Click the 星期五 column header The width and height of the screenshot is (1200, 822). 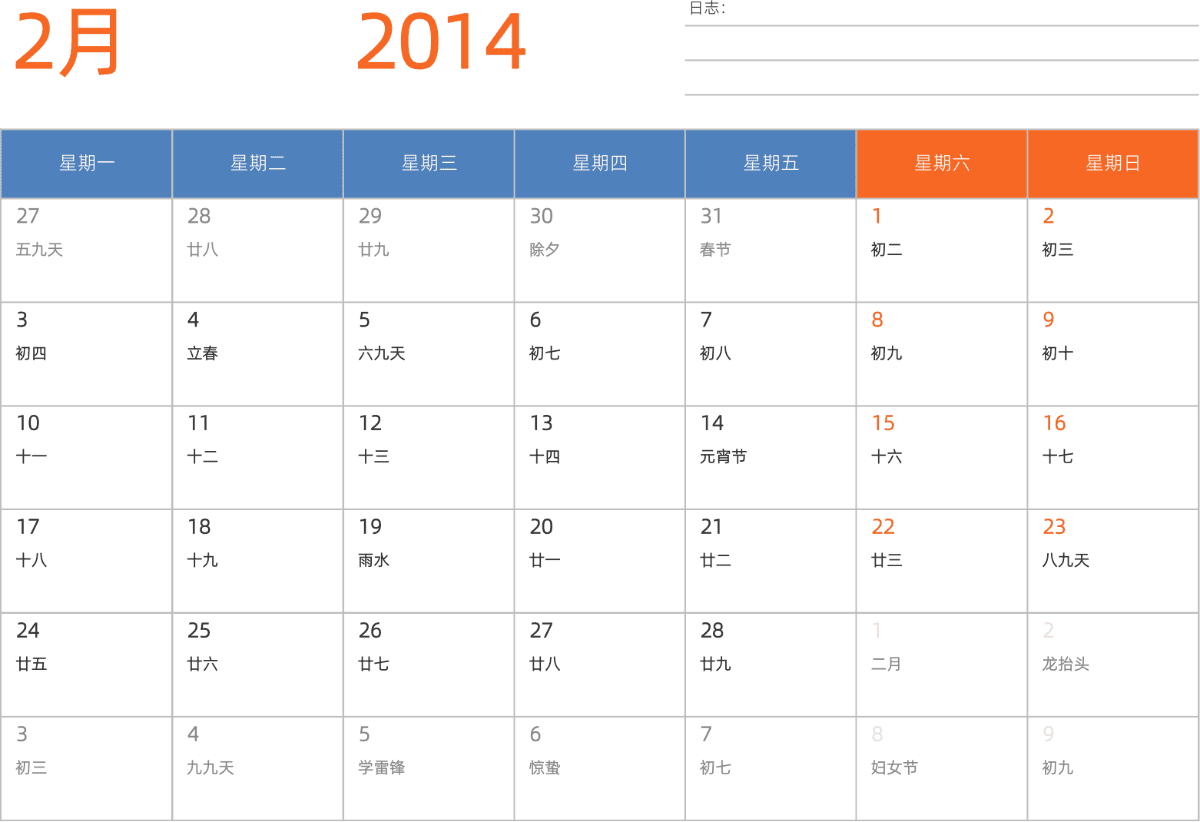(x=771, y=164)
